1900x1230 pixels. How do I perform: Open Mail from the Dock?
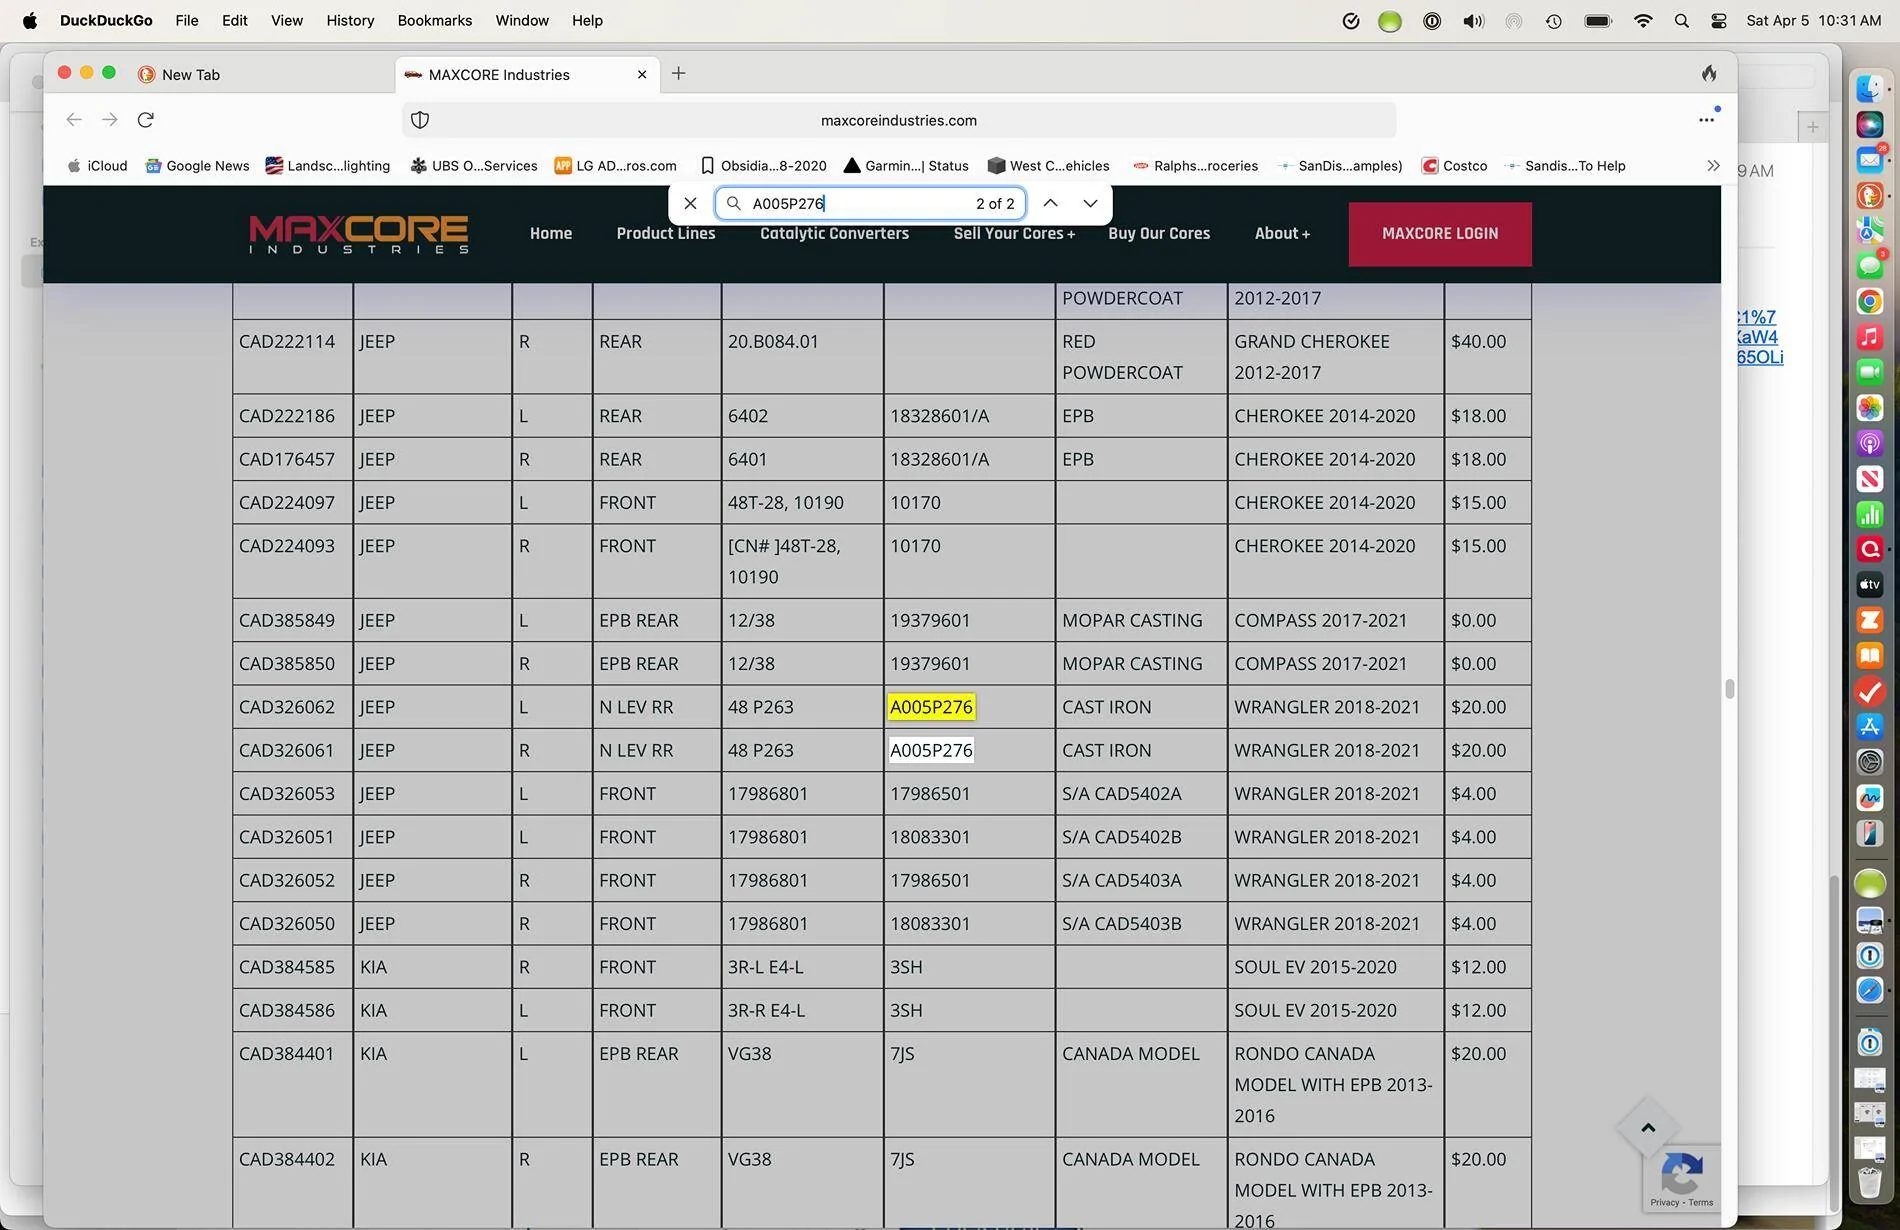1870,159
